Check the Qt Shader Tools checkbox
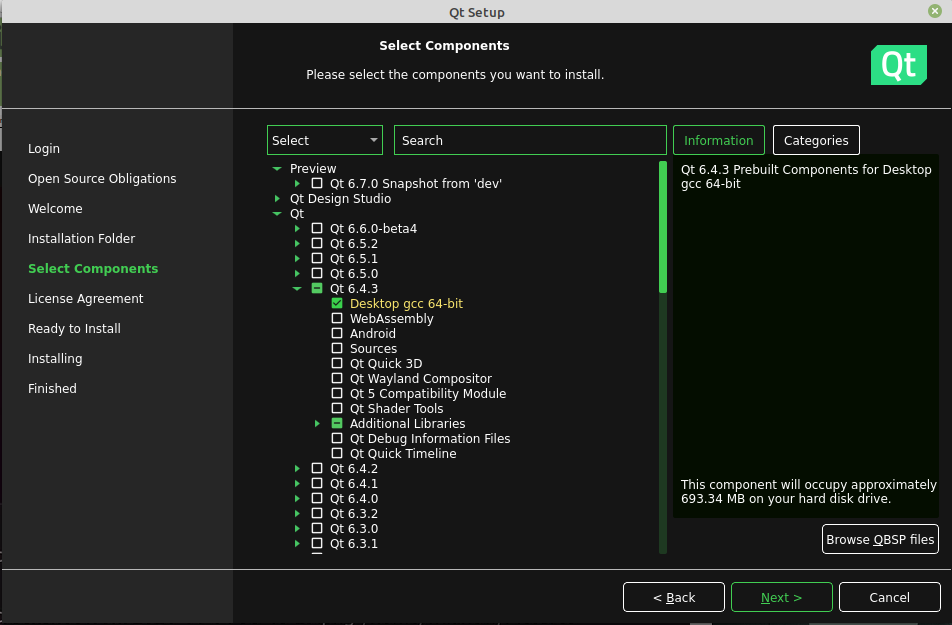 pyautogui.click(x=337, y=409)
